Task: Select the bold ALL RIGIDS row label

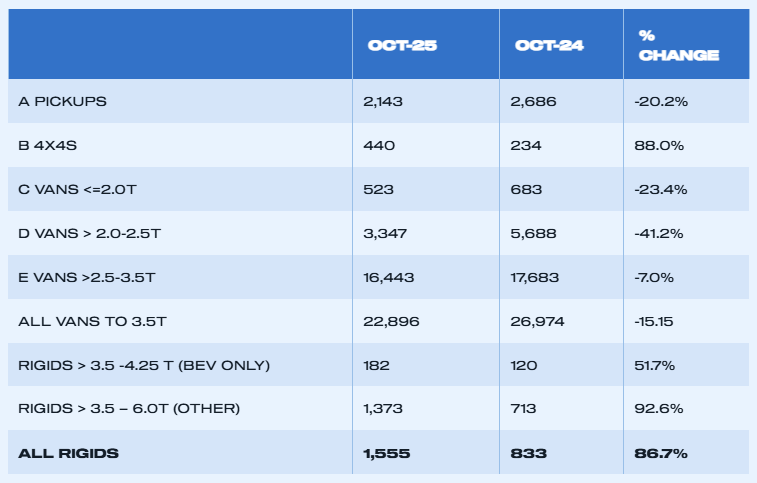Action: point(69,454)
